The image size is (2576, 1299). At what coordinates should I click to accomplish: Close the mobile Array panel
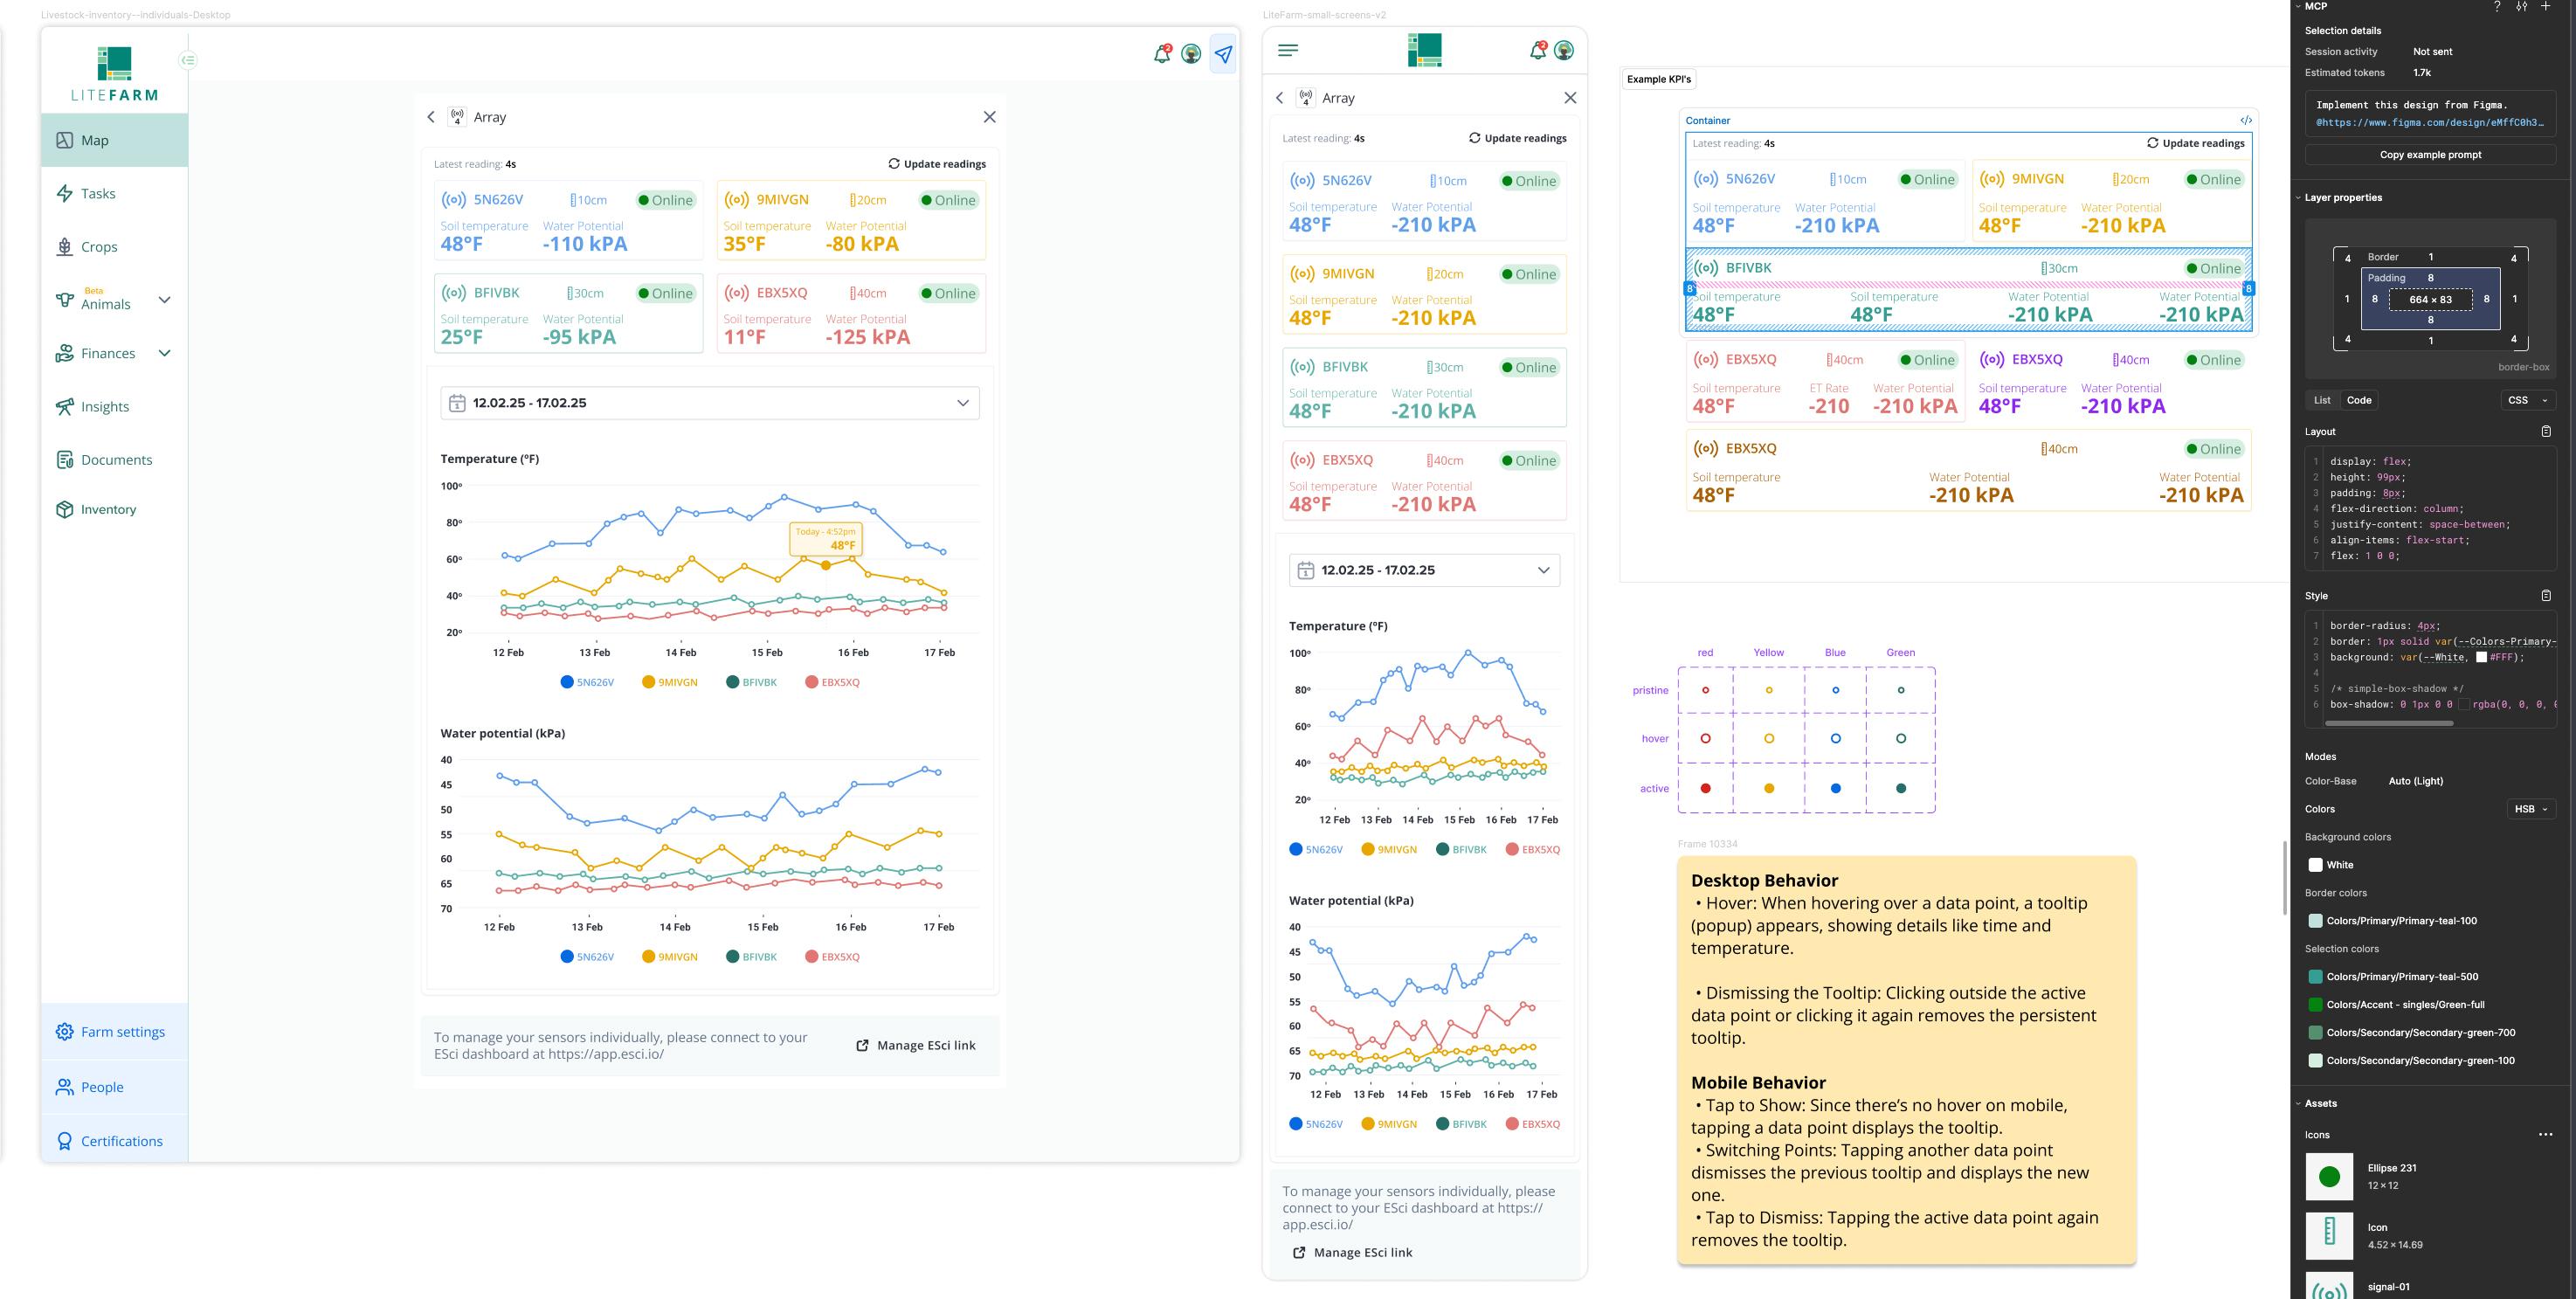tap(1570, 98)
